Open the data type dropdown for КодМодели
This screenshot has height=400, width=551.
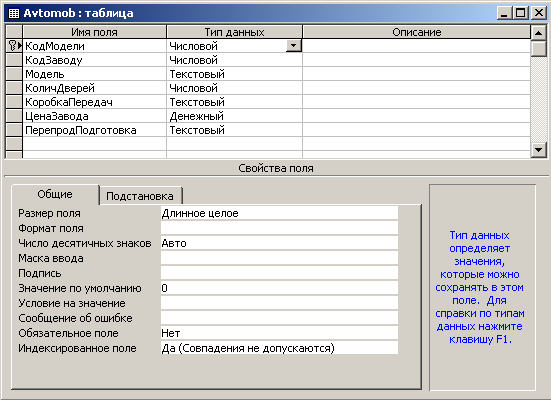pyautogui.click(x=293, y=46)
